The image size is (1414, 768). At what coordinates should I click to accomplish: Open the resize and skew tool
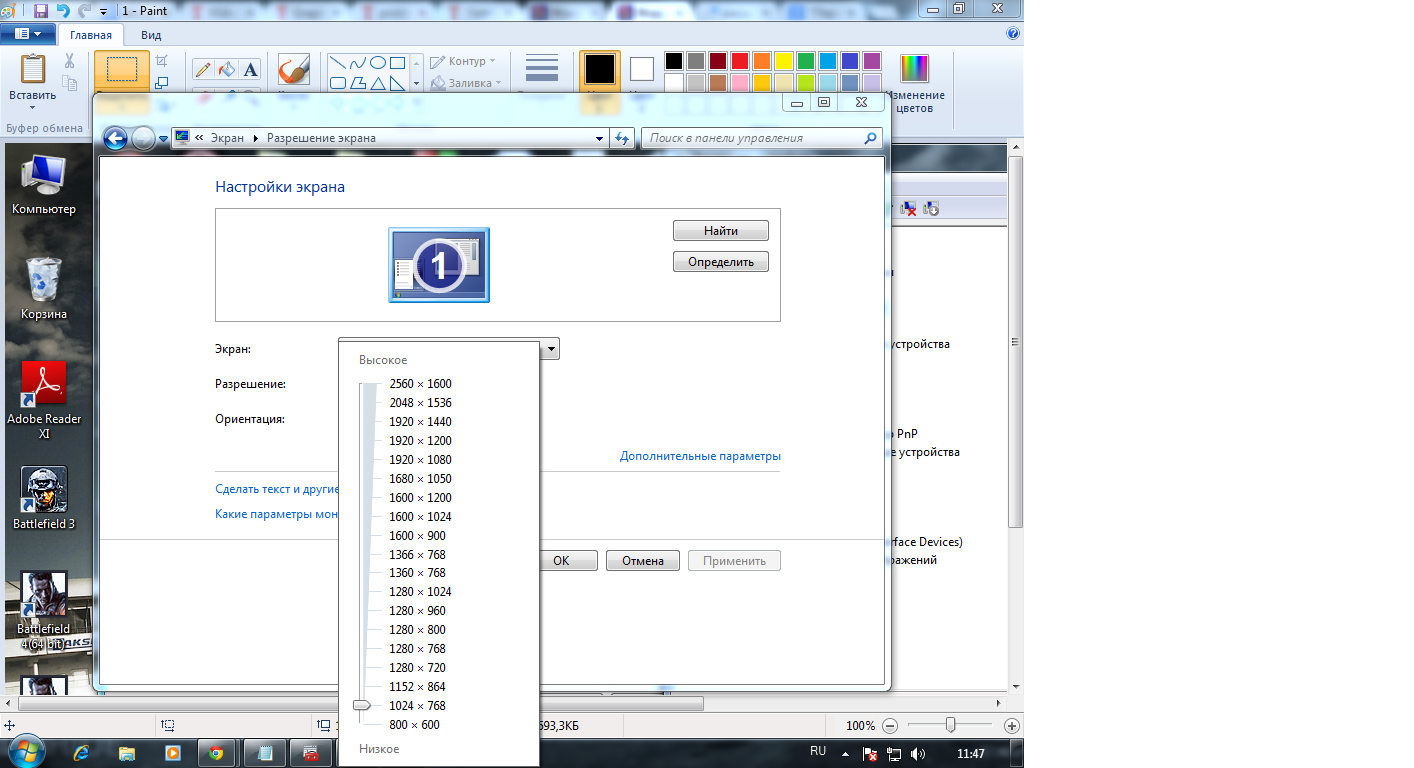click(x=162, y=82)
